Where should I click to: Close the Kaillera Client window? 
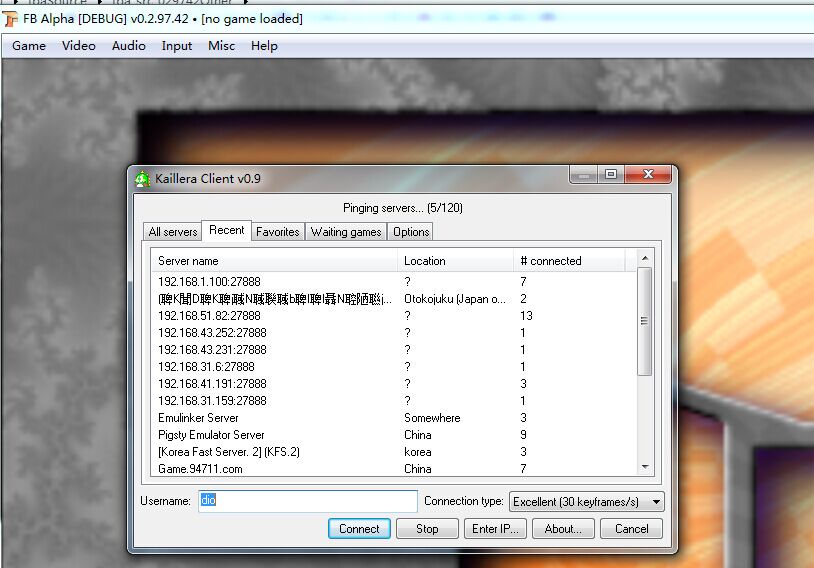click(x=648, y=174)
